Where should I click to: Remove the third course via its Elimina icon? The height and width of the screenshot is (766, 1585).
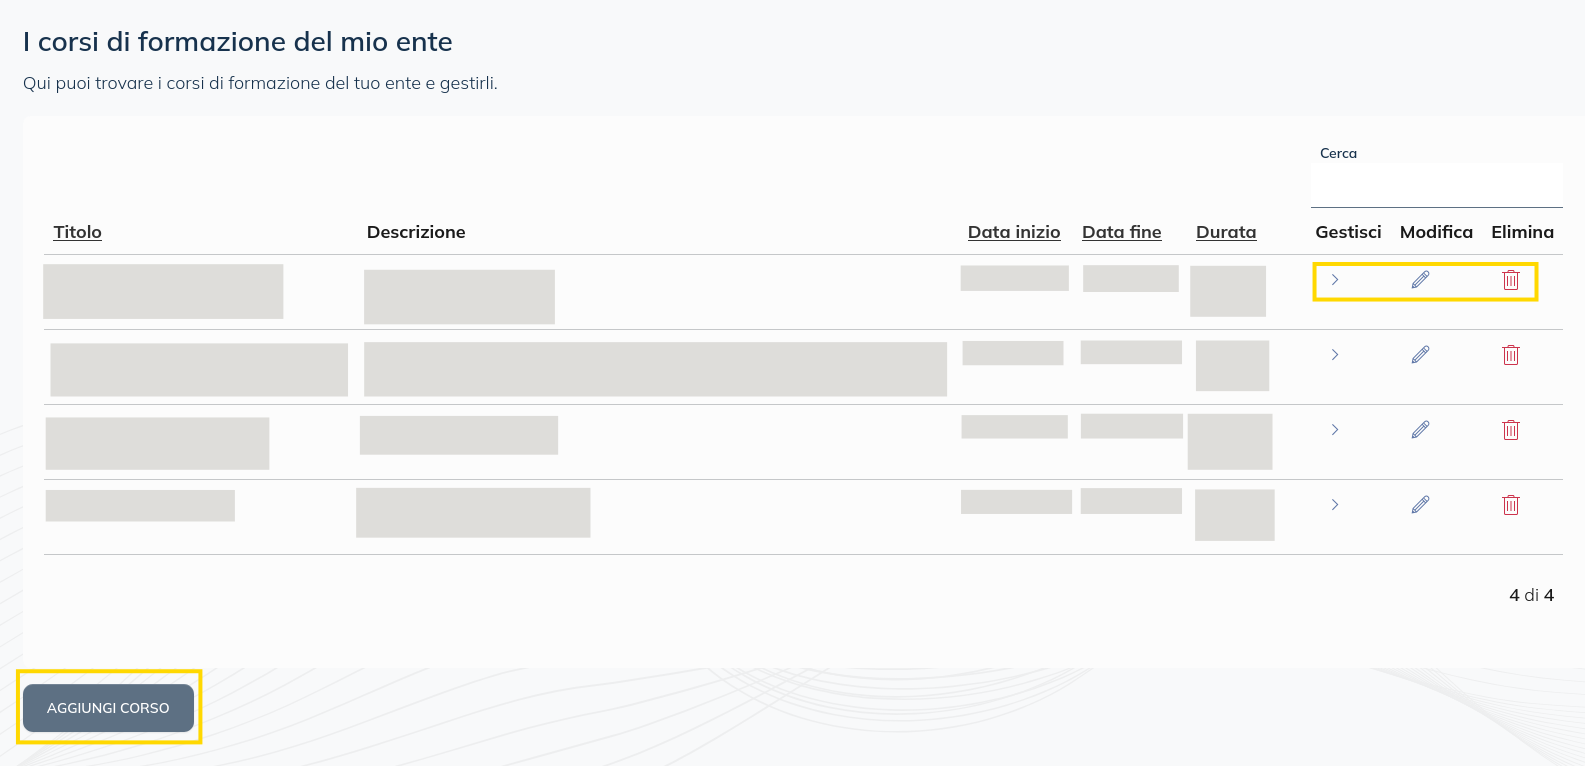pos(1511,430)
